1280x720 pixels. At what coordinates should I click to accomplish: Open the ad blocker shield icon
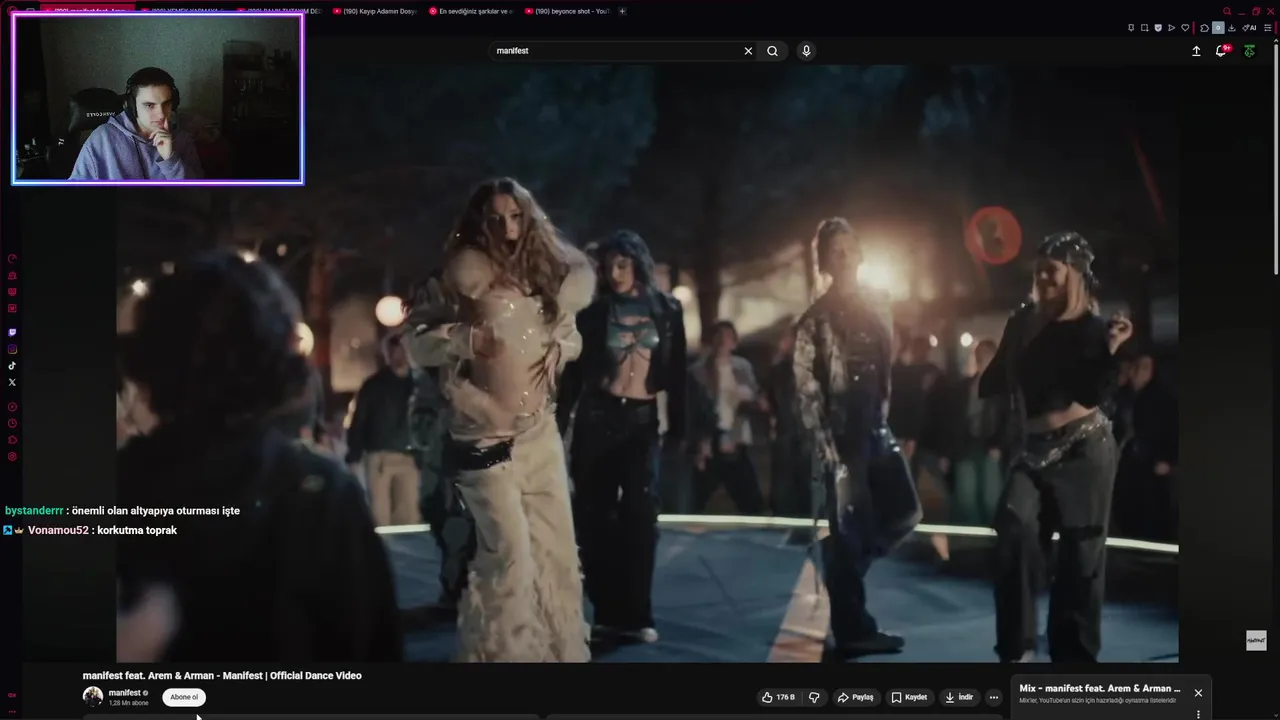click(1158, 28)
